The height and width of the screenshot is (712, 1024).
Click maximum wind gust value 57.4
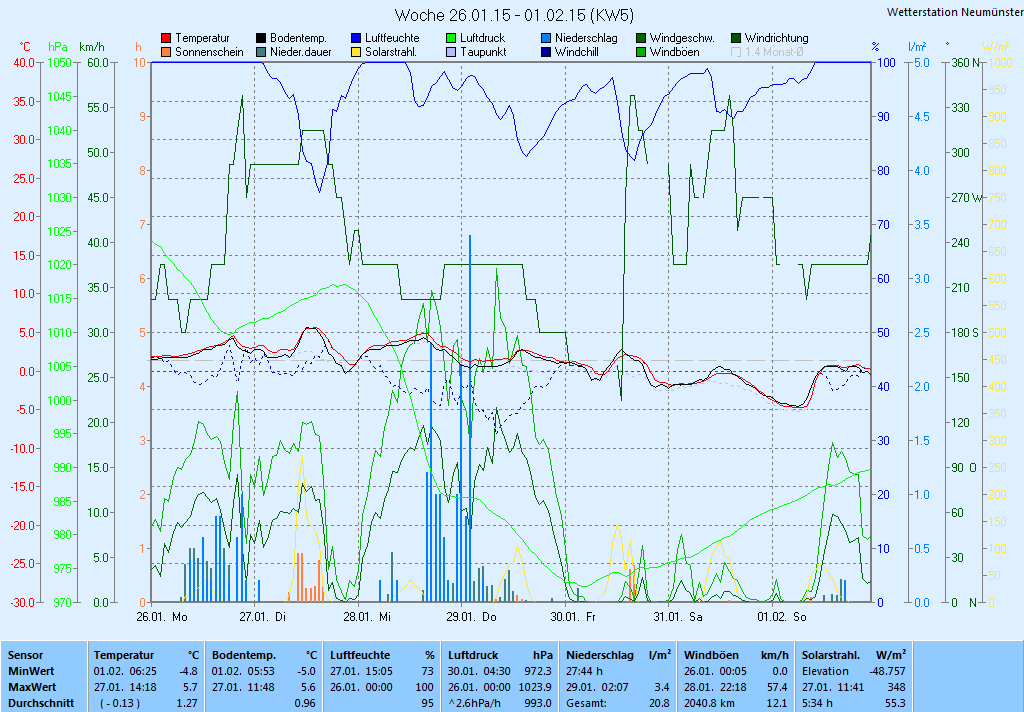click(x=777, y=687)
